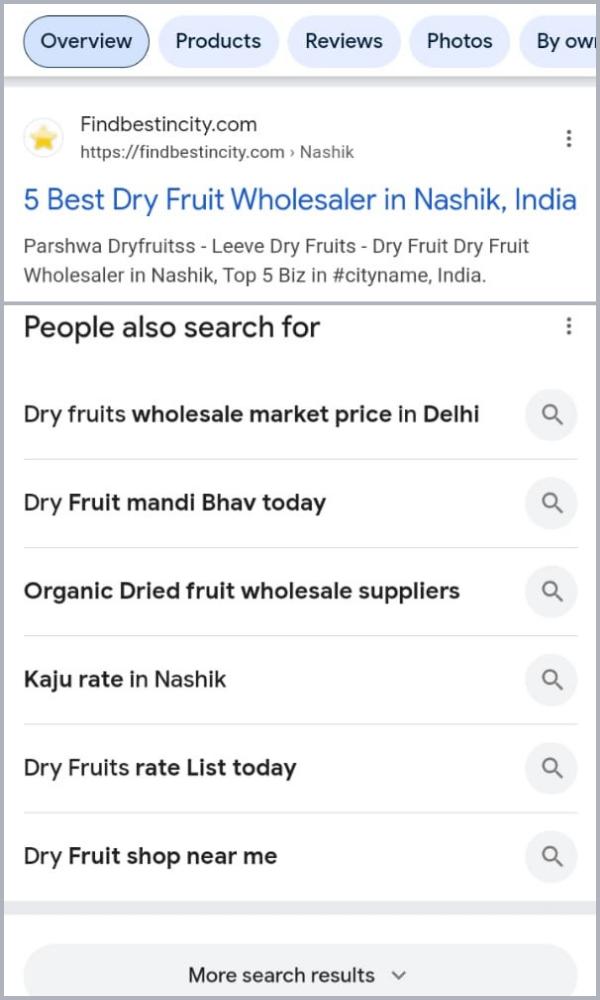Tap the search icon beside Delhi price query
The image size is (600, 1000).
pyautogui.click(x=551, y=414)
